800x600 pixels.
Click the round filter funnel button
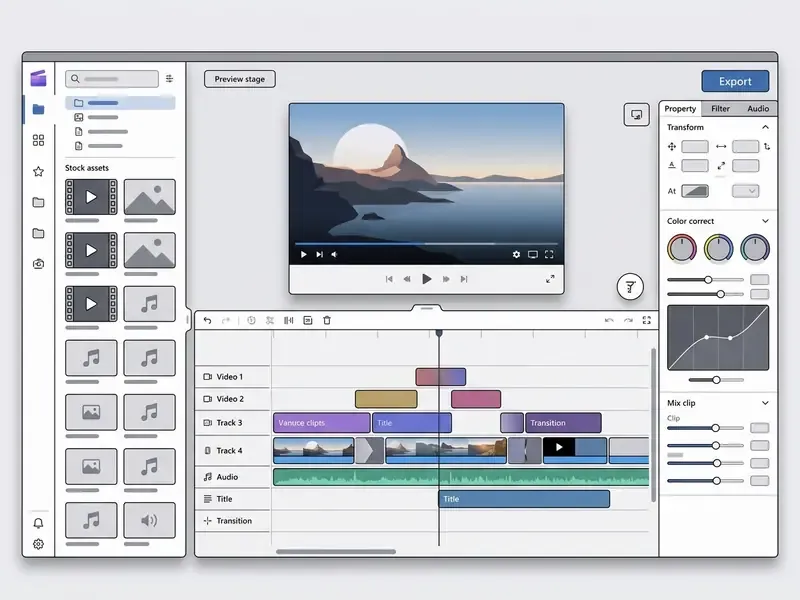[630, 287]
